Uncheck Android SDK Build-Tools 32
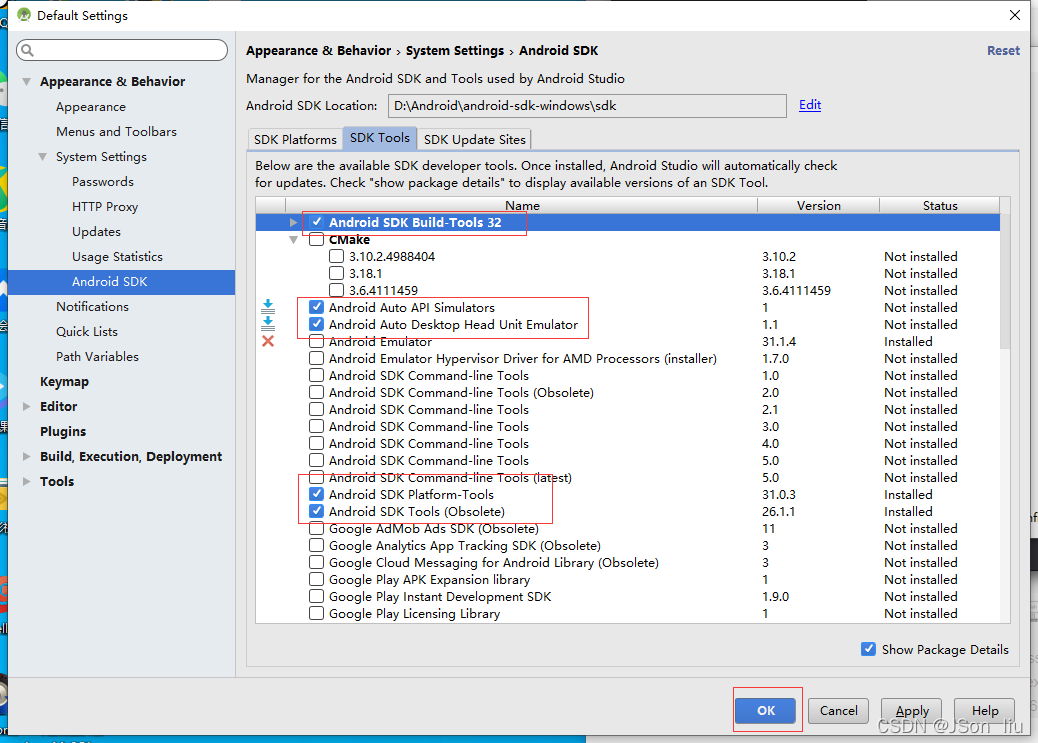The height and width of the screenshot is (743, 1038). tap(317, 222)
